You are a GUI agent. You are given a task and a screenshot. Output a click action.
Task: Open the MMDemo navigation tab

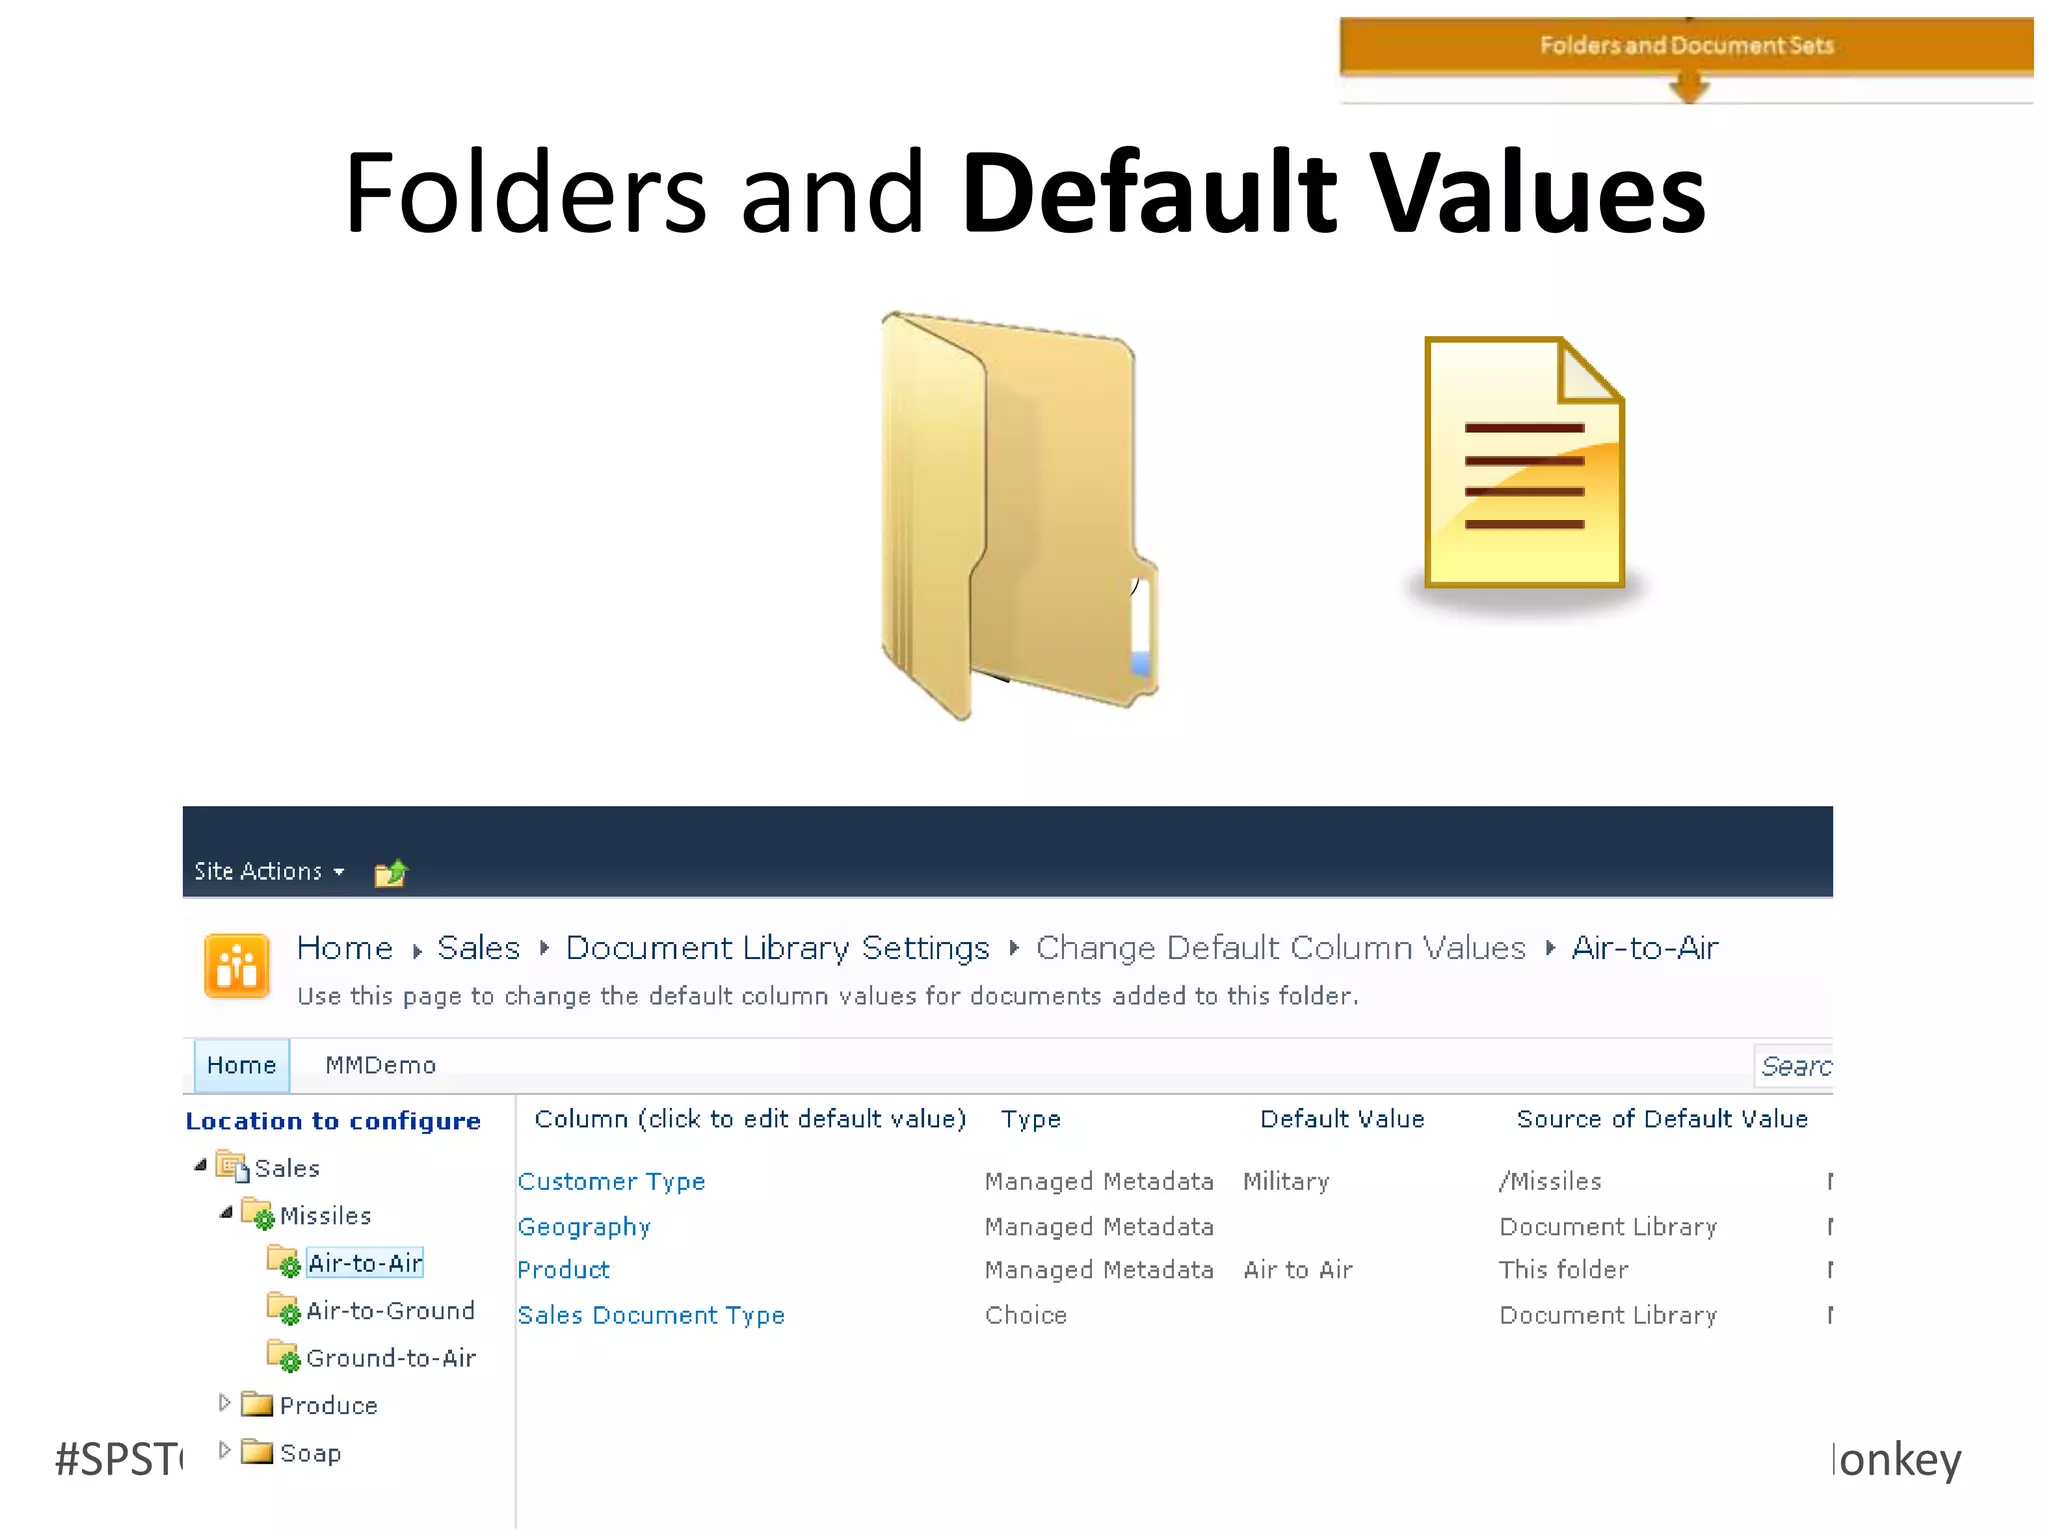click(381, 1066)
